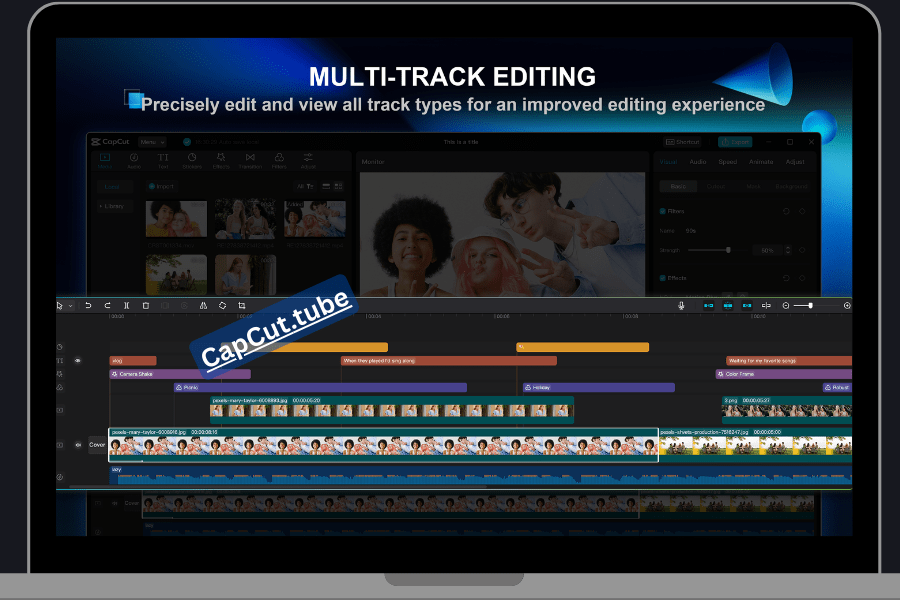Select the second orange sticker clip
Screen dimensions: 900x600
pyautogui.click(x=583, y=347)
